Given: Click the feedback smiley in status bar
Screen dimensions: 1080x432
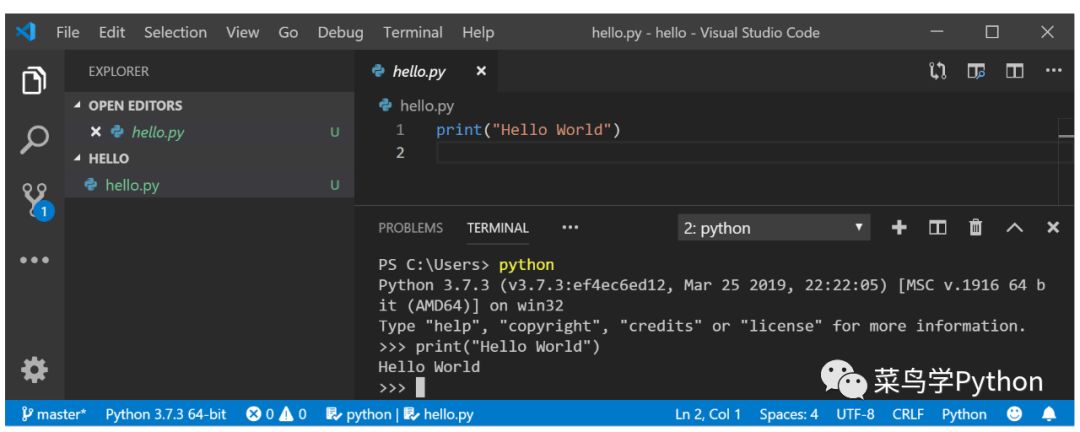Looking at the screenshot, I should pyautogui.click(x=1015, y=414).
